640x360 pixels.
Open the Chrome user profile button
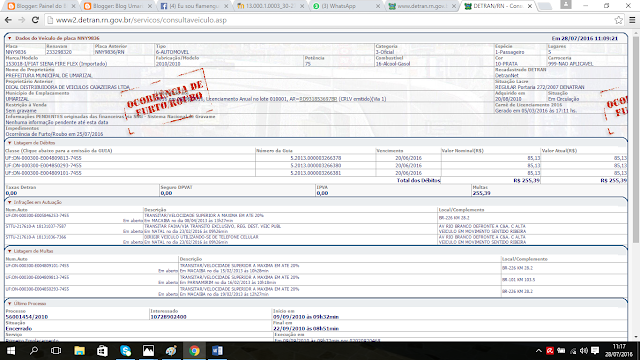pos(566,4)
